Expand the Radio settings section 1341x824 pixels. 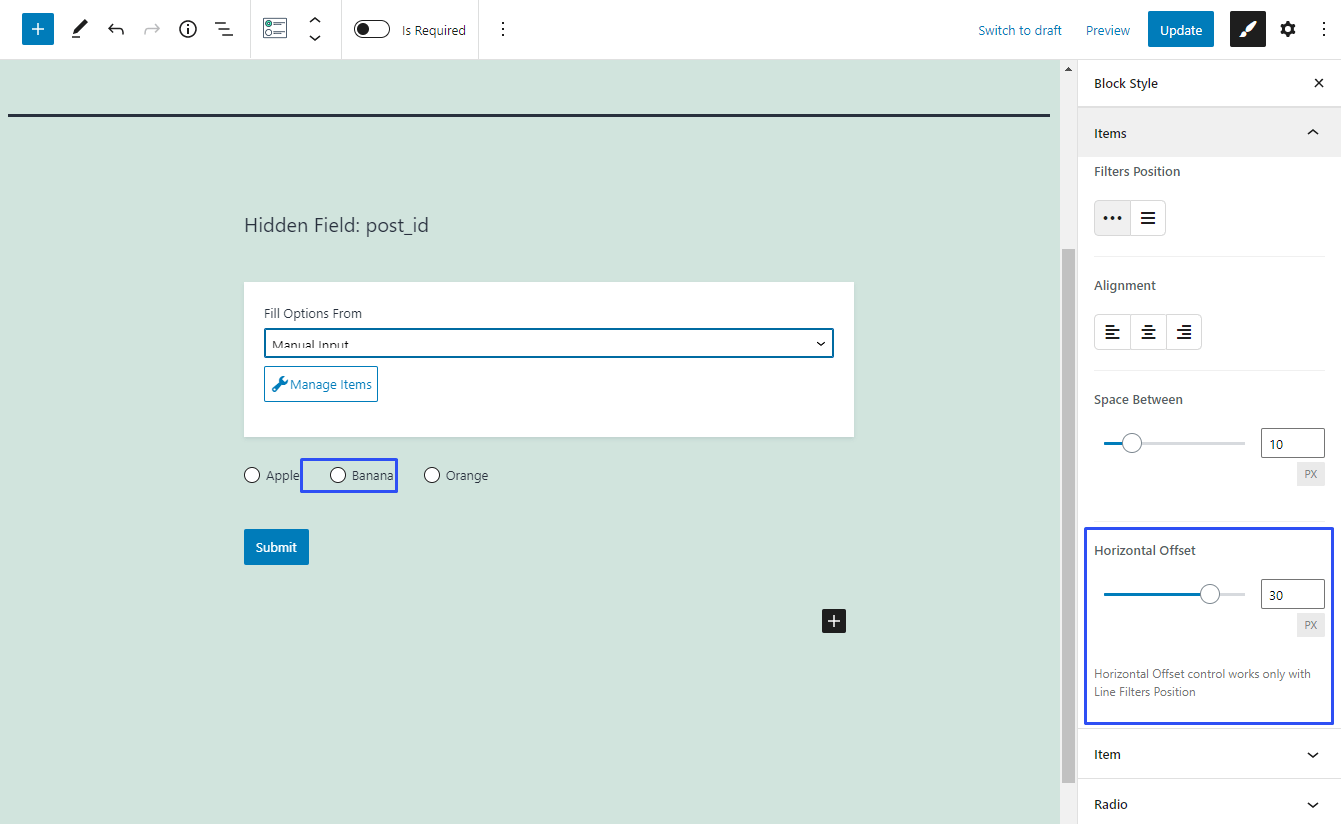(x=1313, y=804)
